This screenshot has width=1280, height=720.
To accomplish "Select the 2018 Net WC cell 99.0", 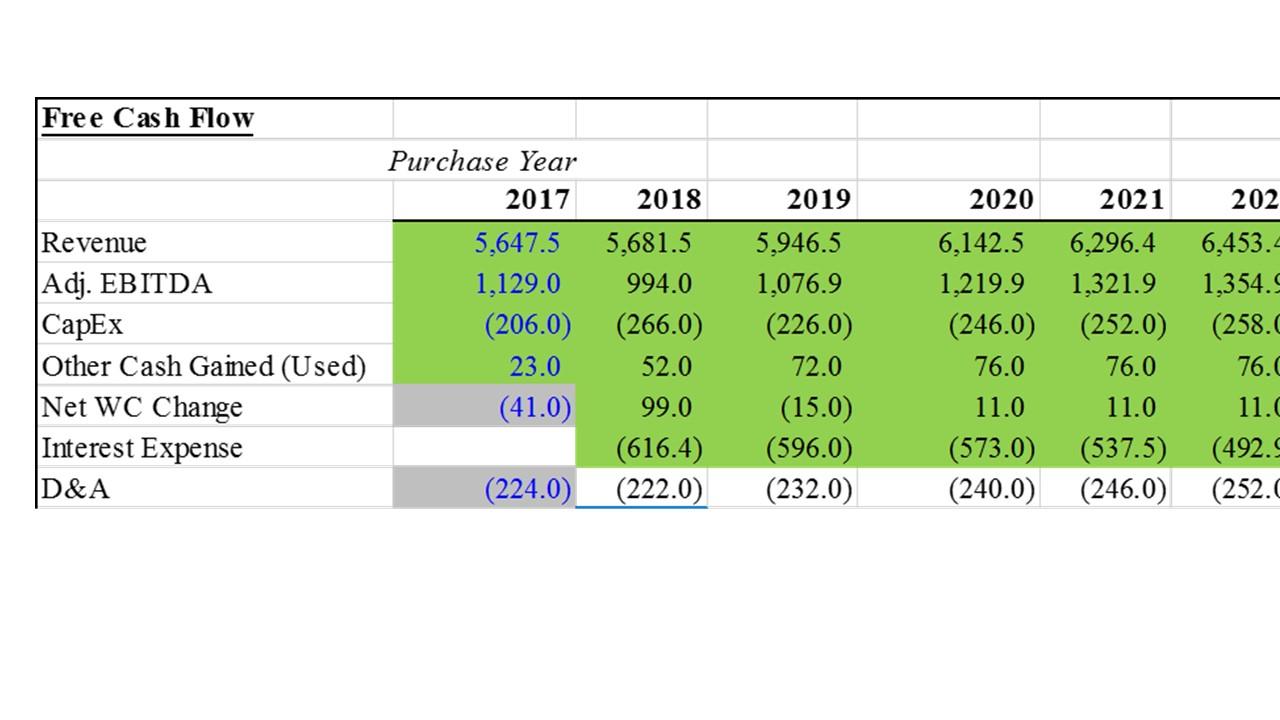I will tap(642, 406).
